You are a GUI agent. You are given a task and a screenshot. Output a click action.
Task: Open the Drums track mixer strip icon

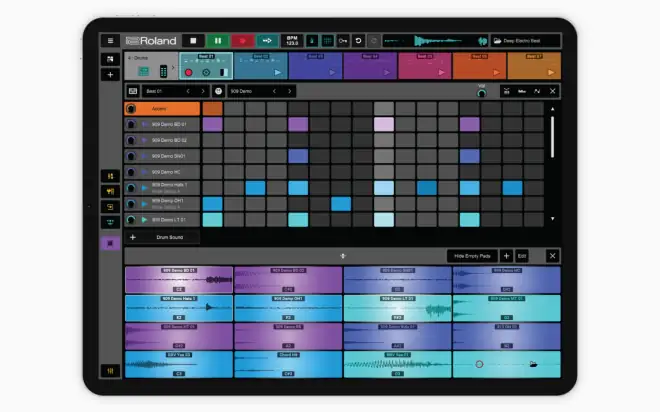pyautogui.click(x=163, y=72)
